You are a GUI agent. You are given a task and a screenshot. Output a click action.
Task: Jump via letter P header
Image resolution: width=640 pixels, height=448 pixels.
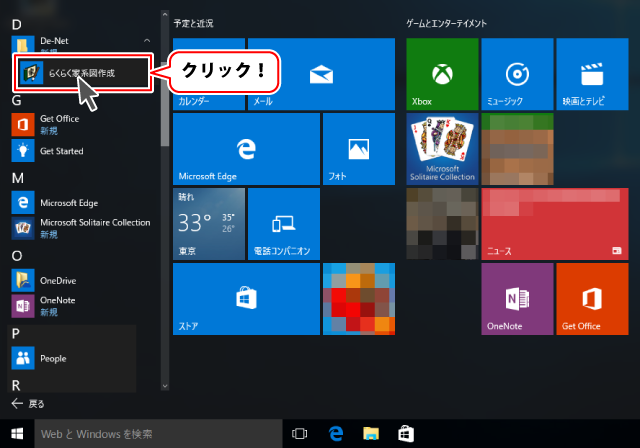point(16,334)
